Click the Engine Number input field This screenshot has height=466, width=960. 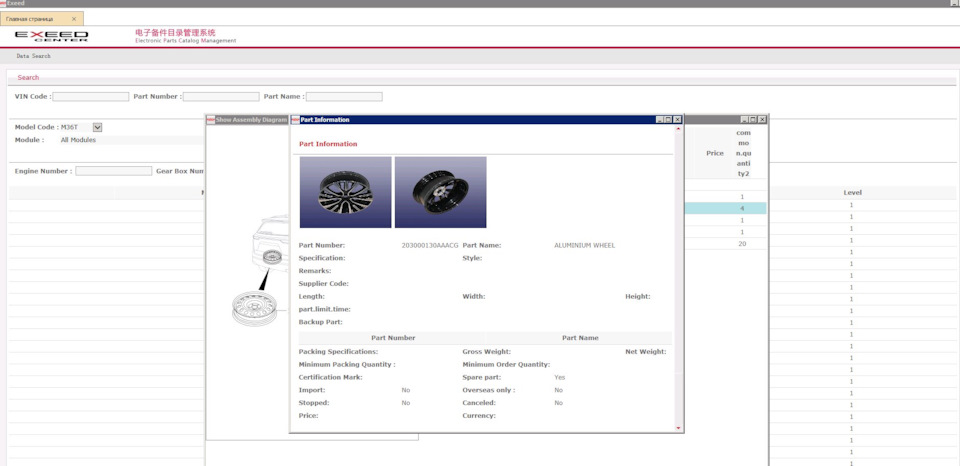[x=113, y=171]
